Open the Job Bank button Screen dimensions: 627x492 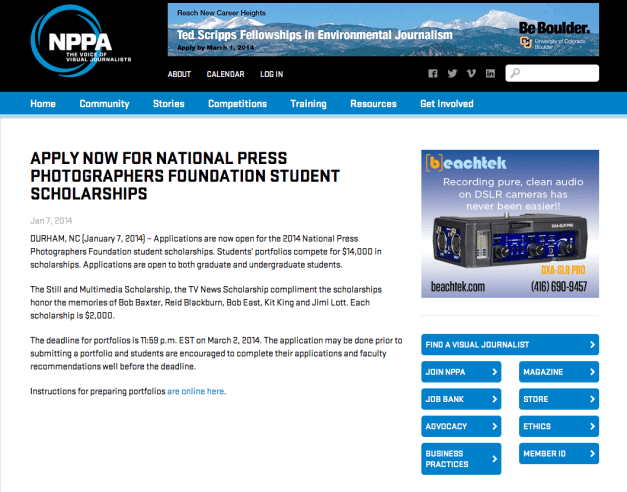click(461, 399)
